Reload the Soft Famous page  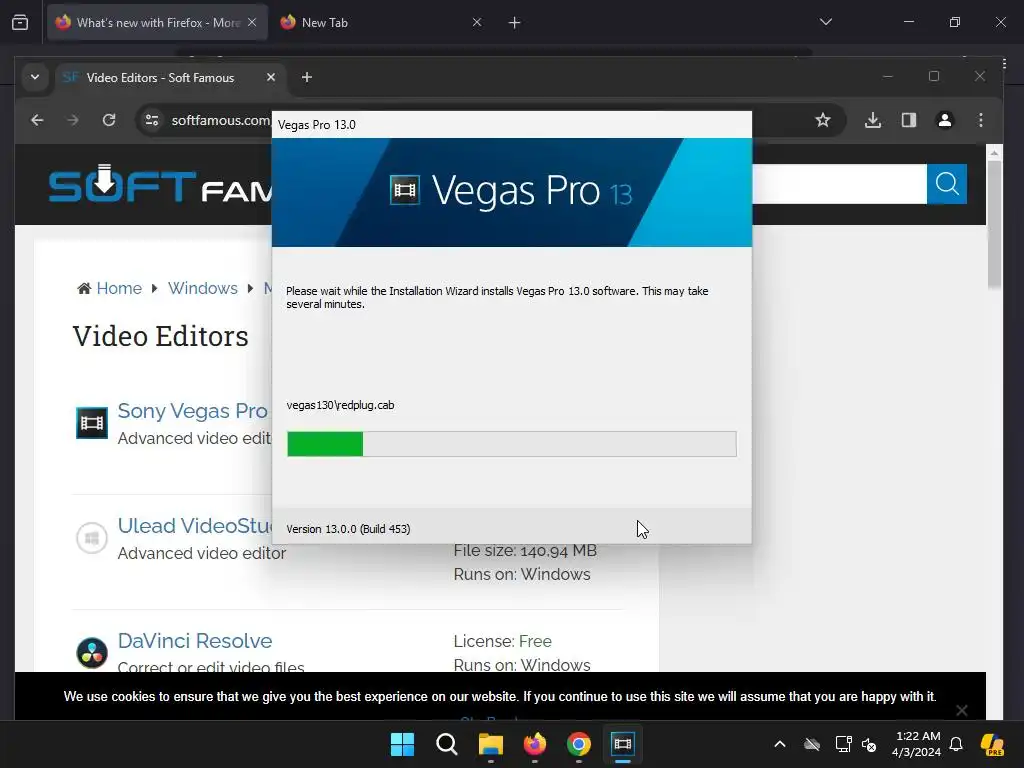(x=109, y=120)
